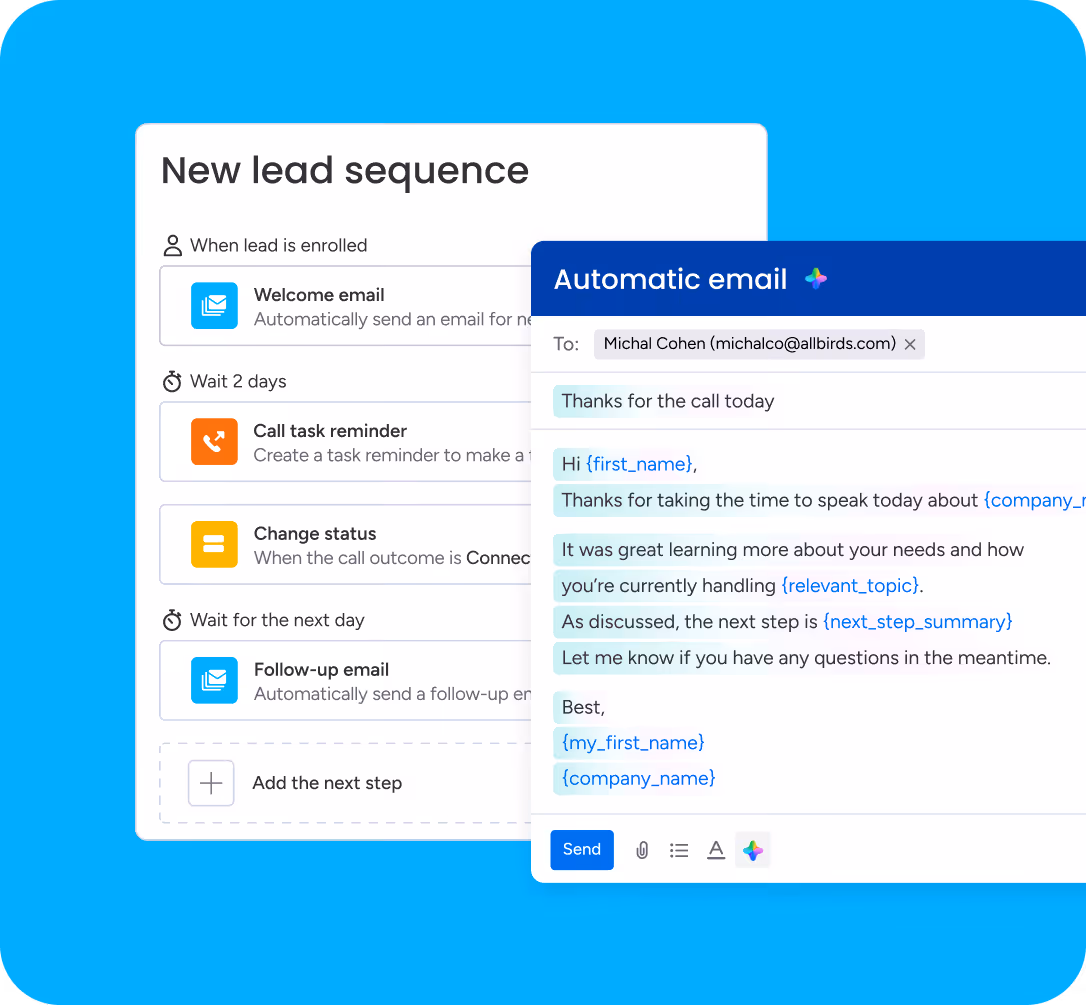Click the {next_step_summary} placeholder

[918, 622]
